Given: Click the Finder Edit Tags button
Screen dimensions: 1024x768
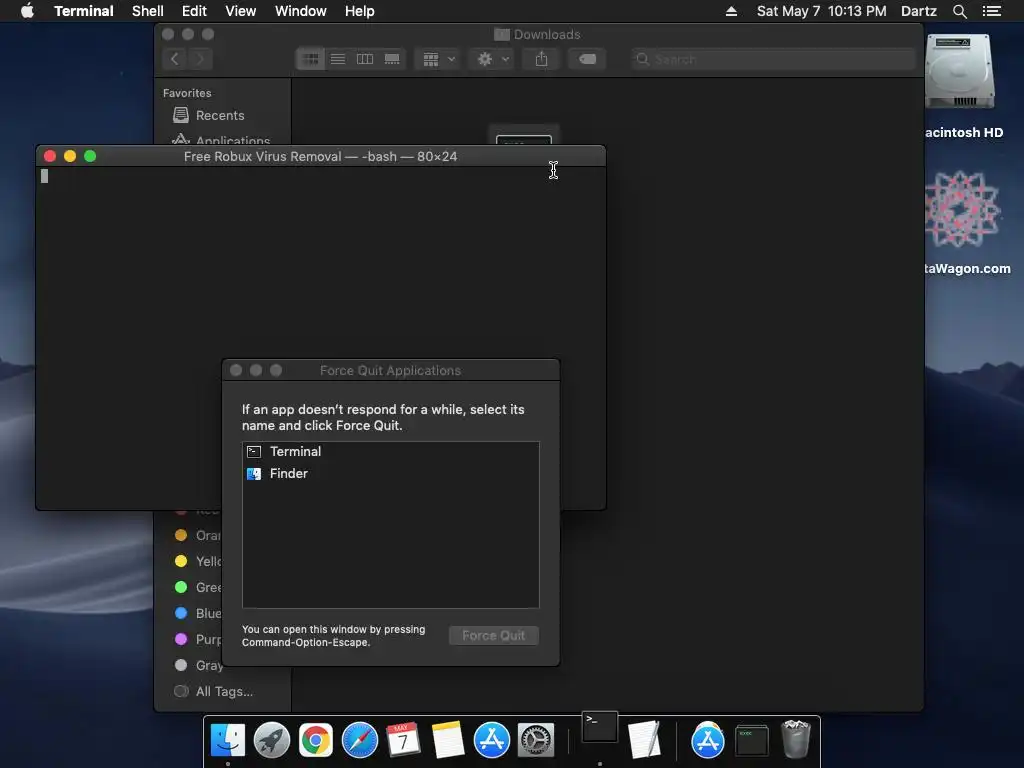Looking at the screenshot, I should tap(587, 59).
